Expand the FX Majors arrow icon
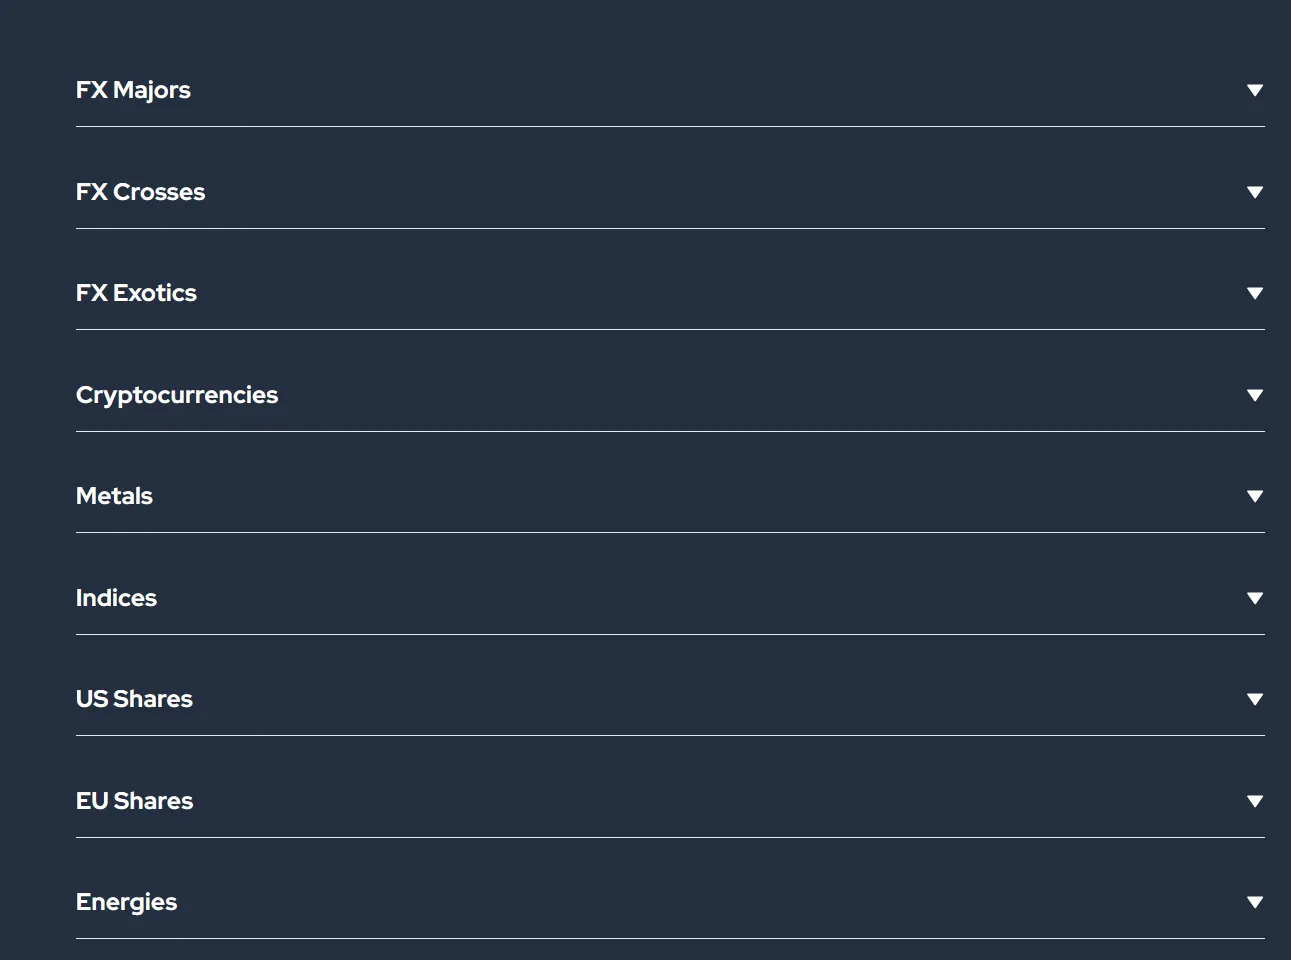Screen dimensions: 1291x960 [x=1255, y=90]
